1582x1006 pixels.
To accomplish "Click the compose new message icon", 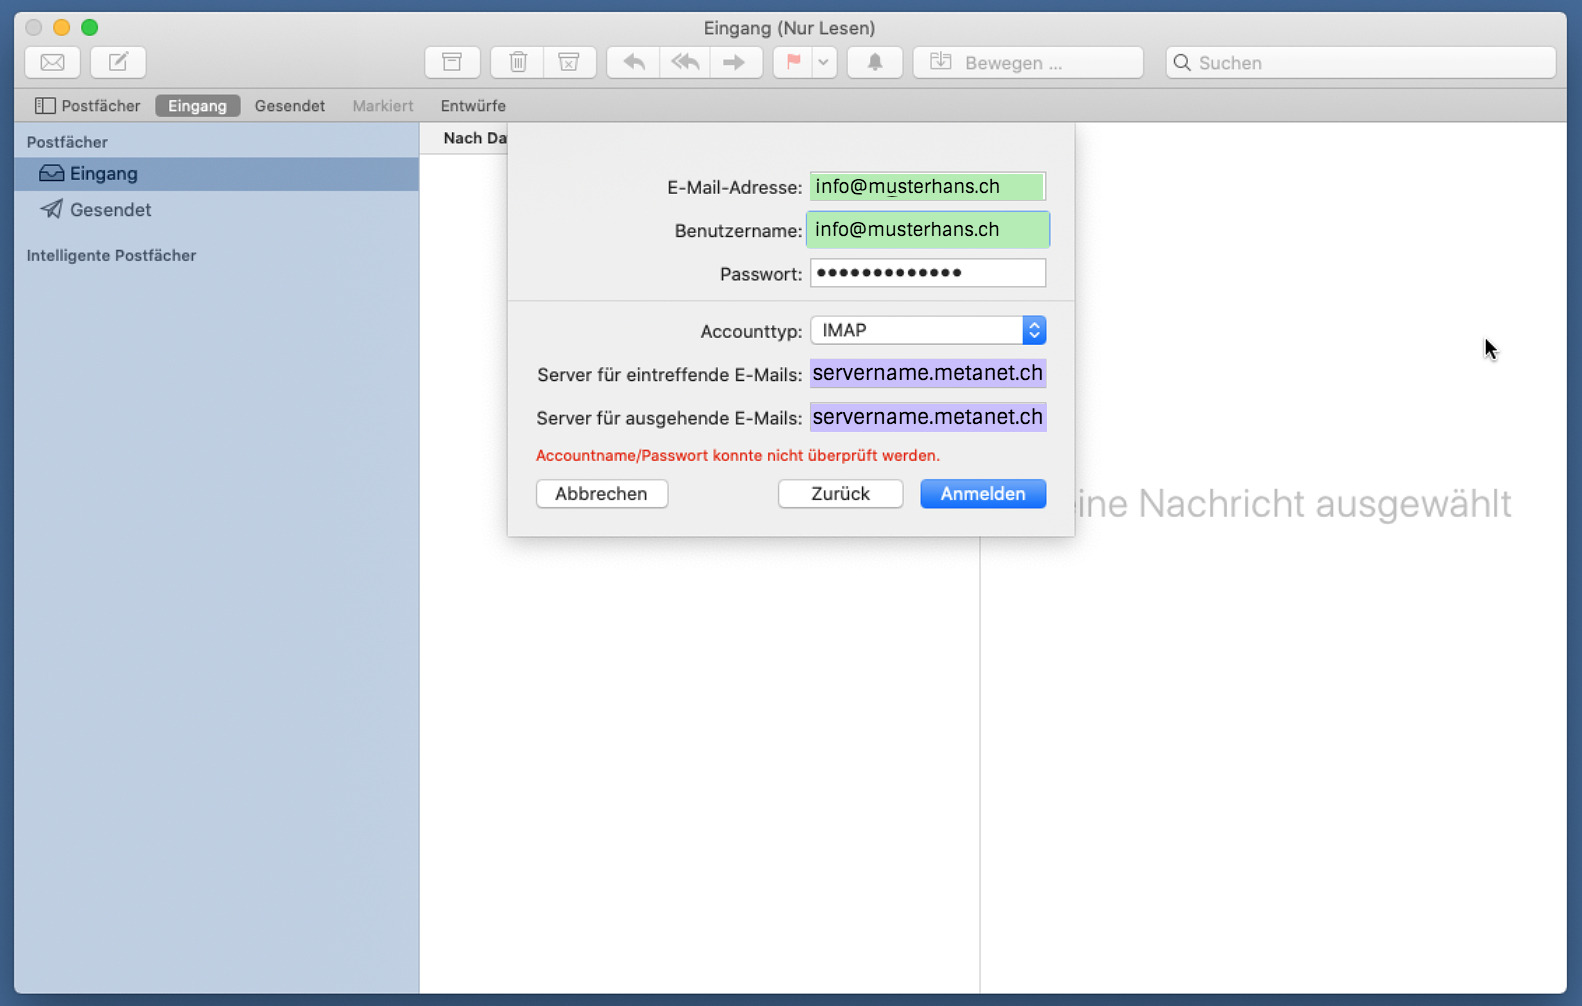I will click(118, 62).
